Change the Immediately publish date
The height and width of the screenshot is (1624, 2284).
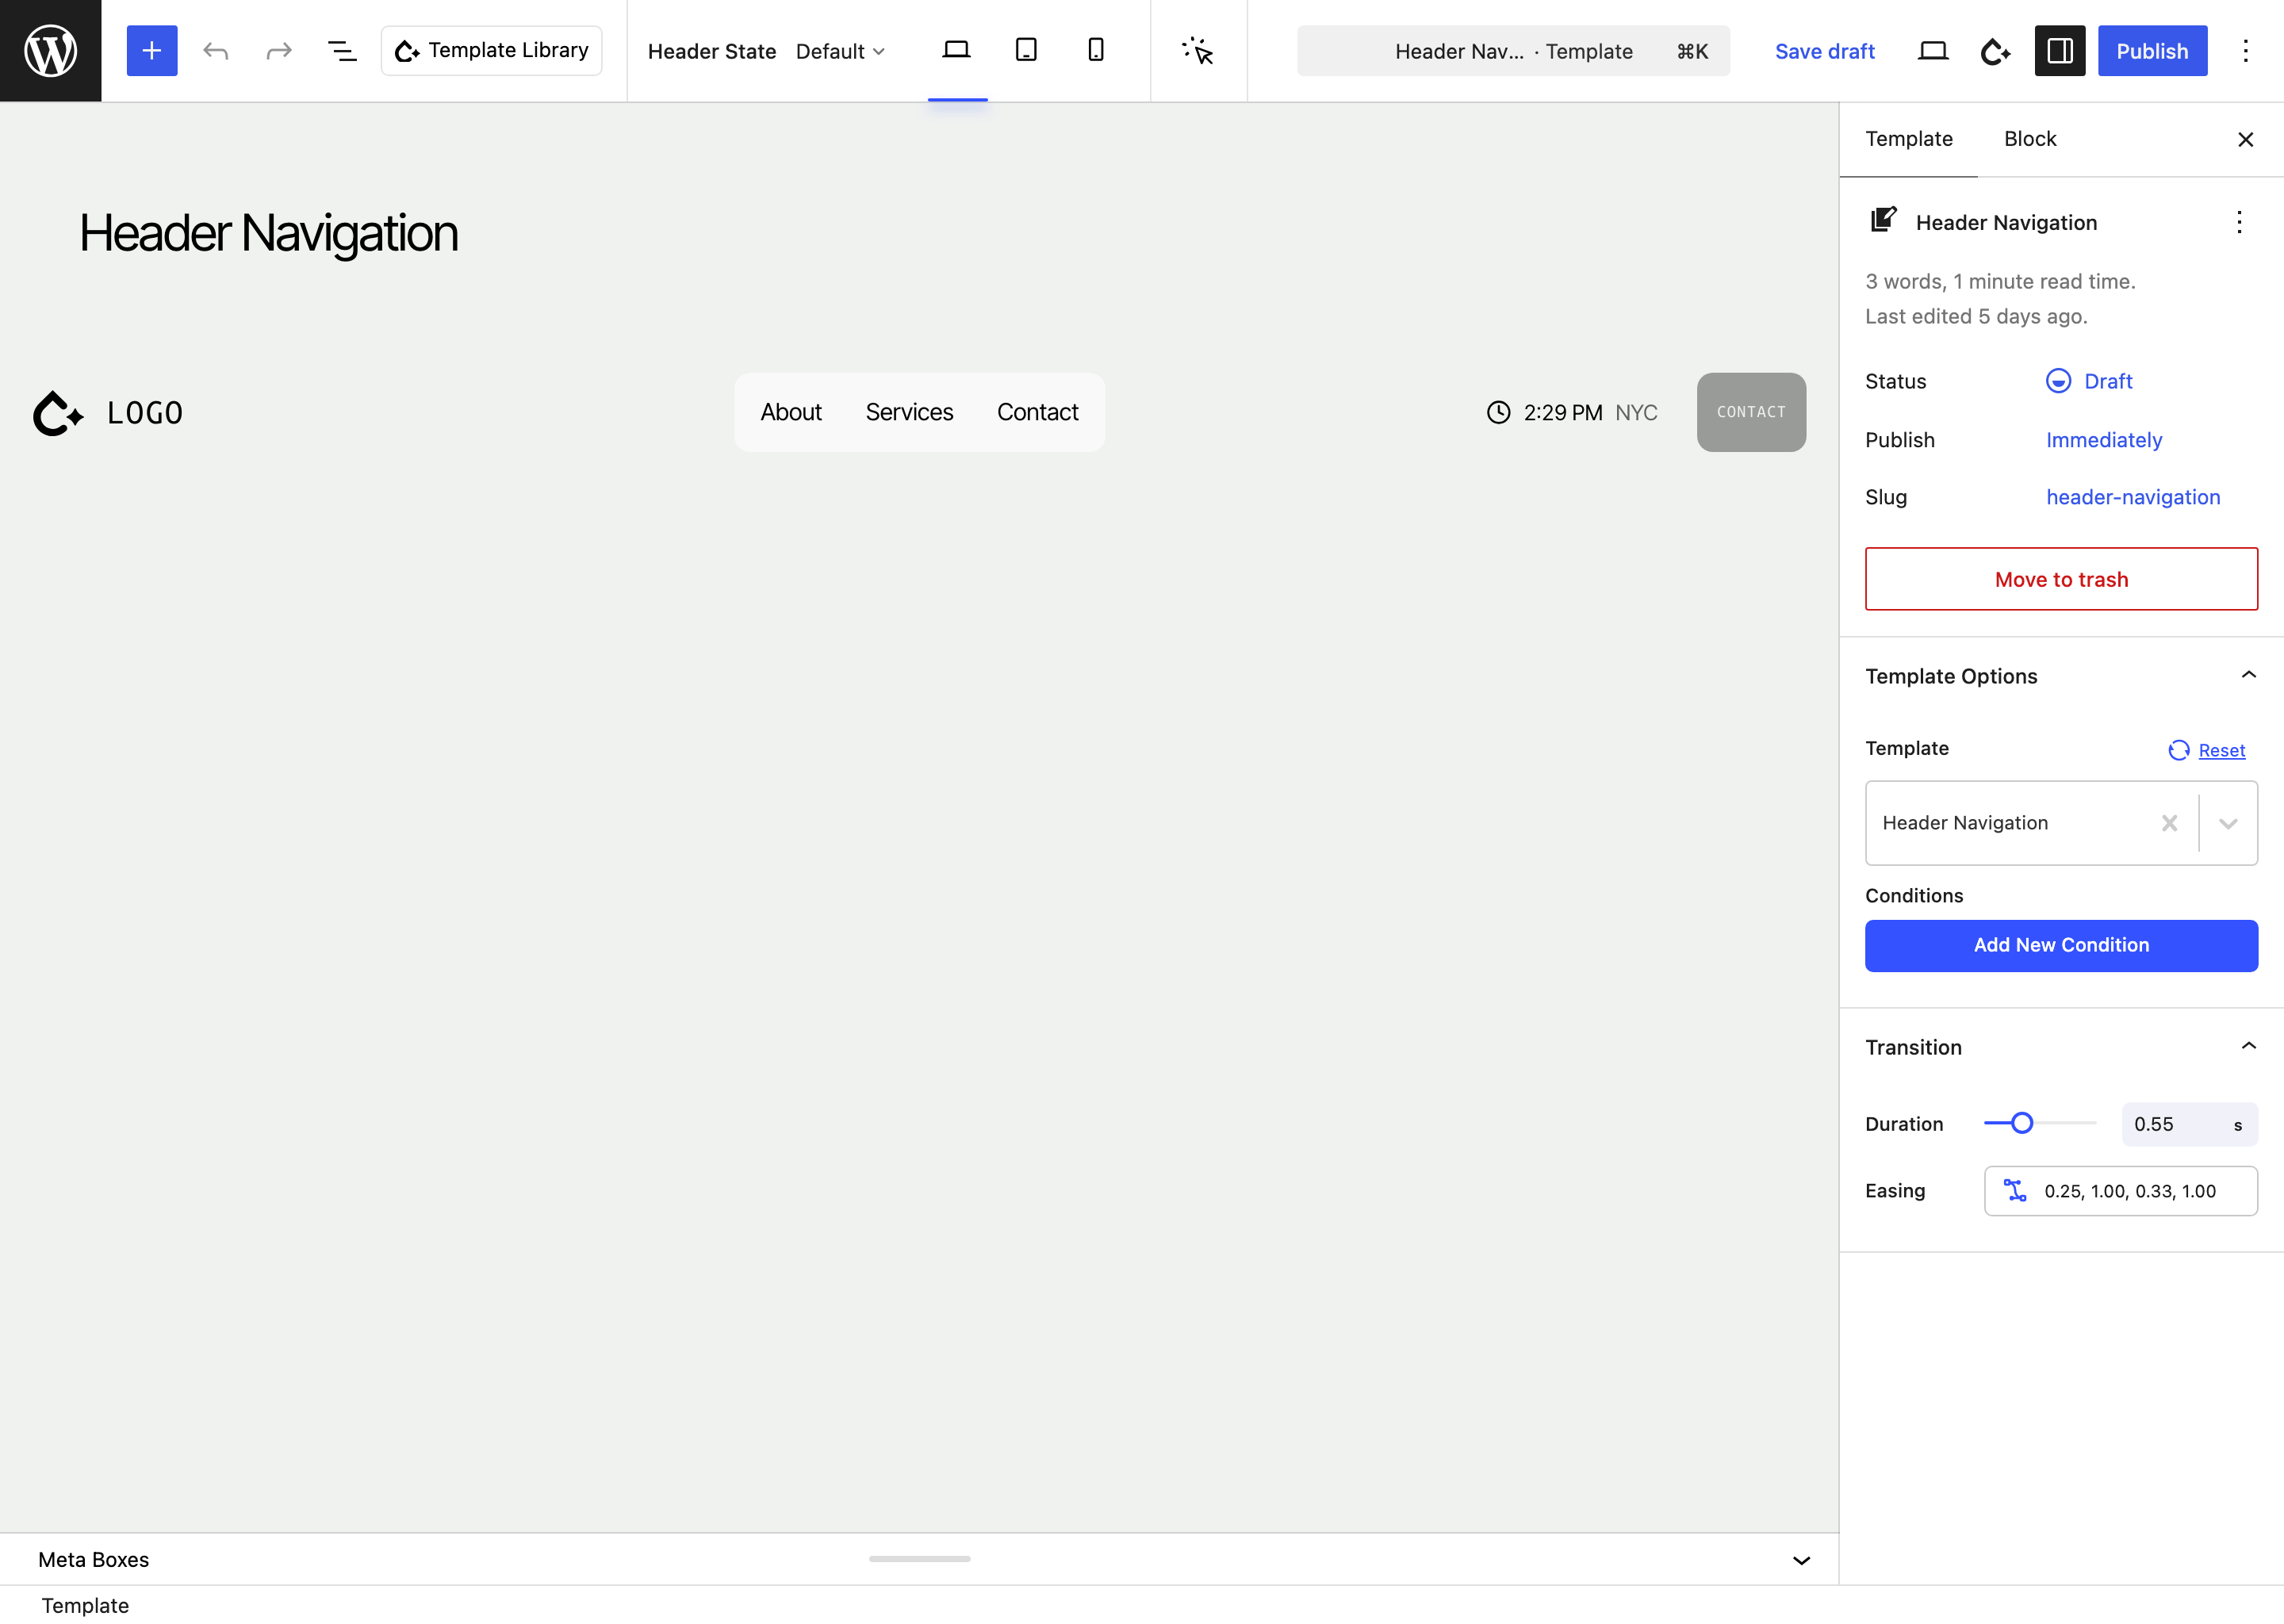pyautogui.click(x=2103, y=440)
